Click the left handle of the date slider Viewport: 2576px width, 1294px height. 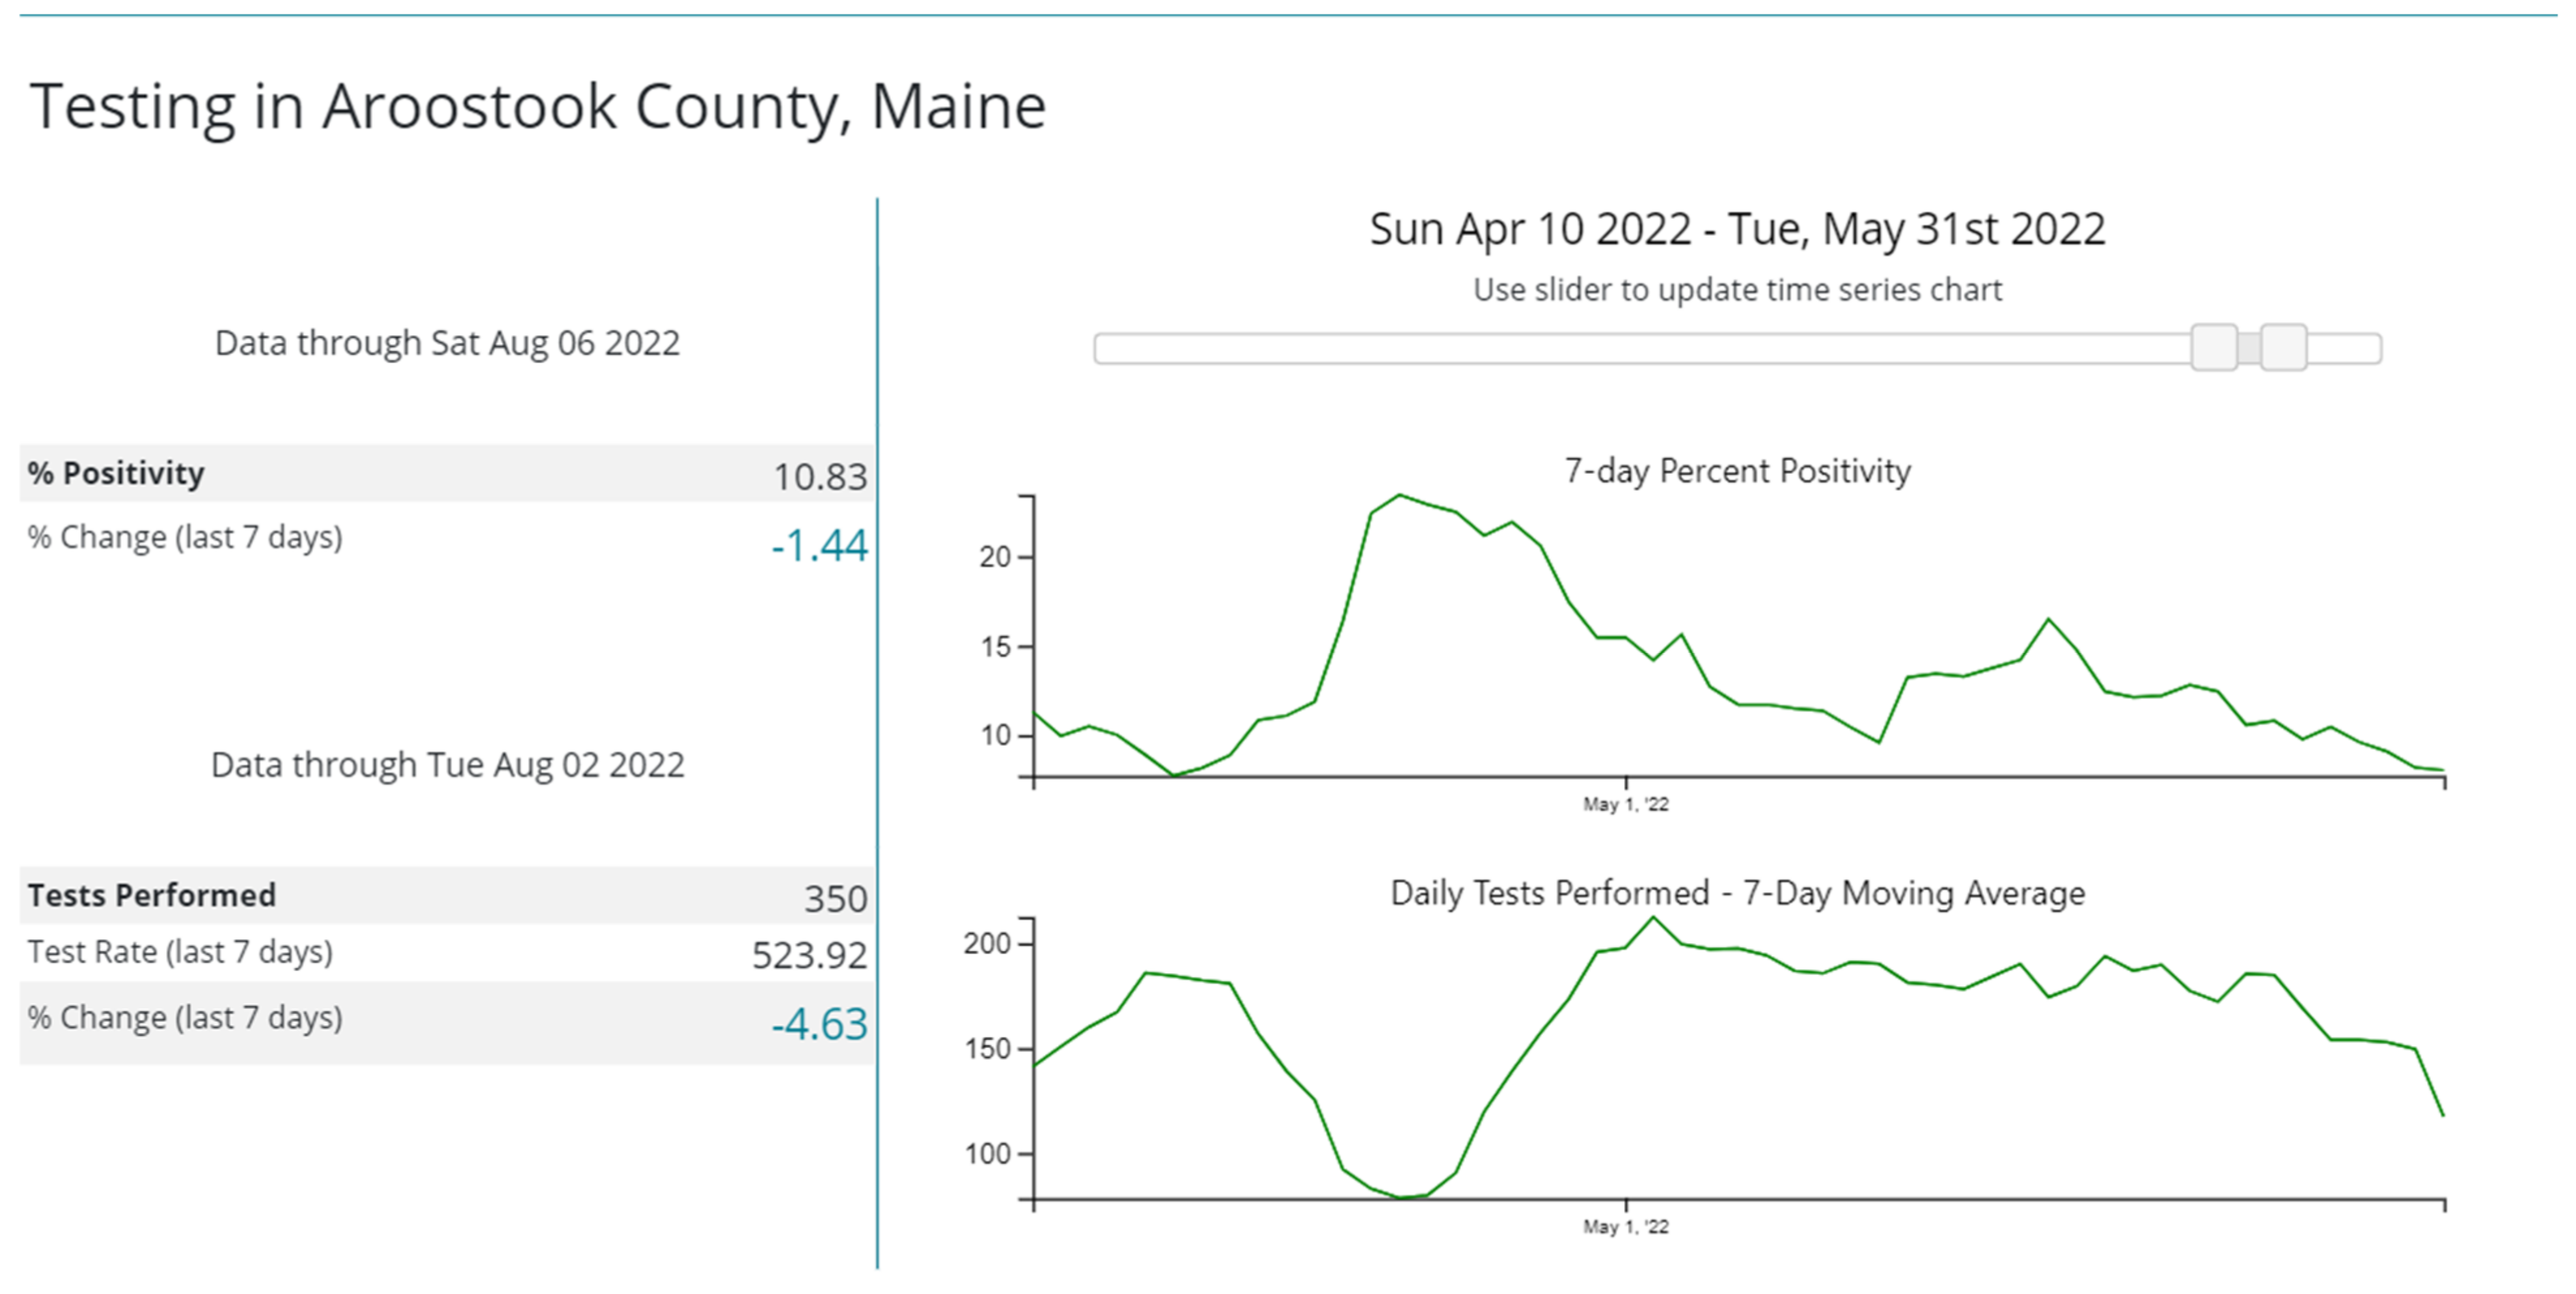2214,348
